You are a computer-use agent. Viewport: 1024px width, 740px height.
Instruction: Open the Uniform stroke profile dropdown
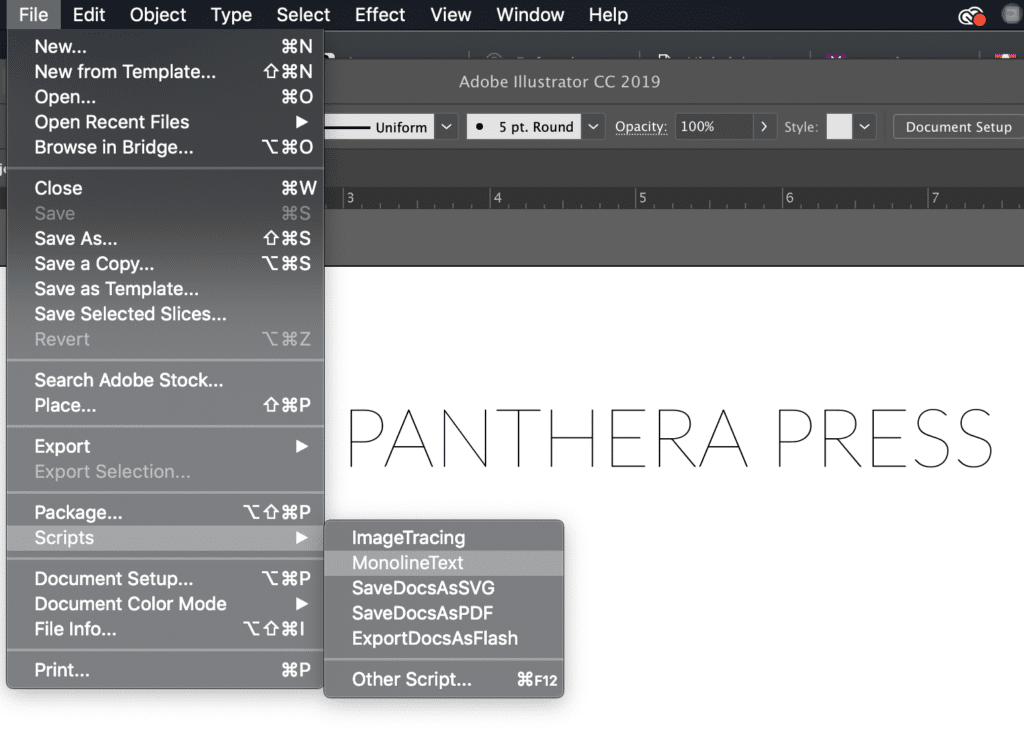(x=446, y=127)
